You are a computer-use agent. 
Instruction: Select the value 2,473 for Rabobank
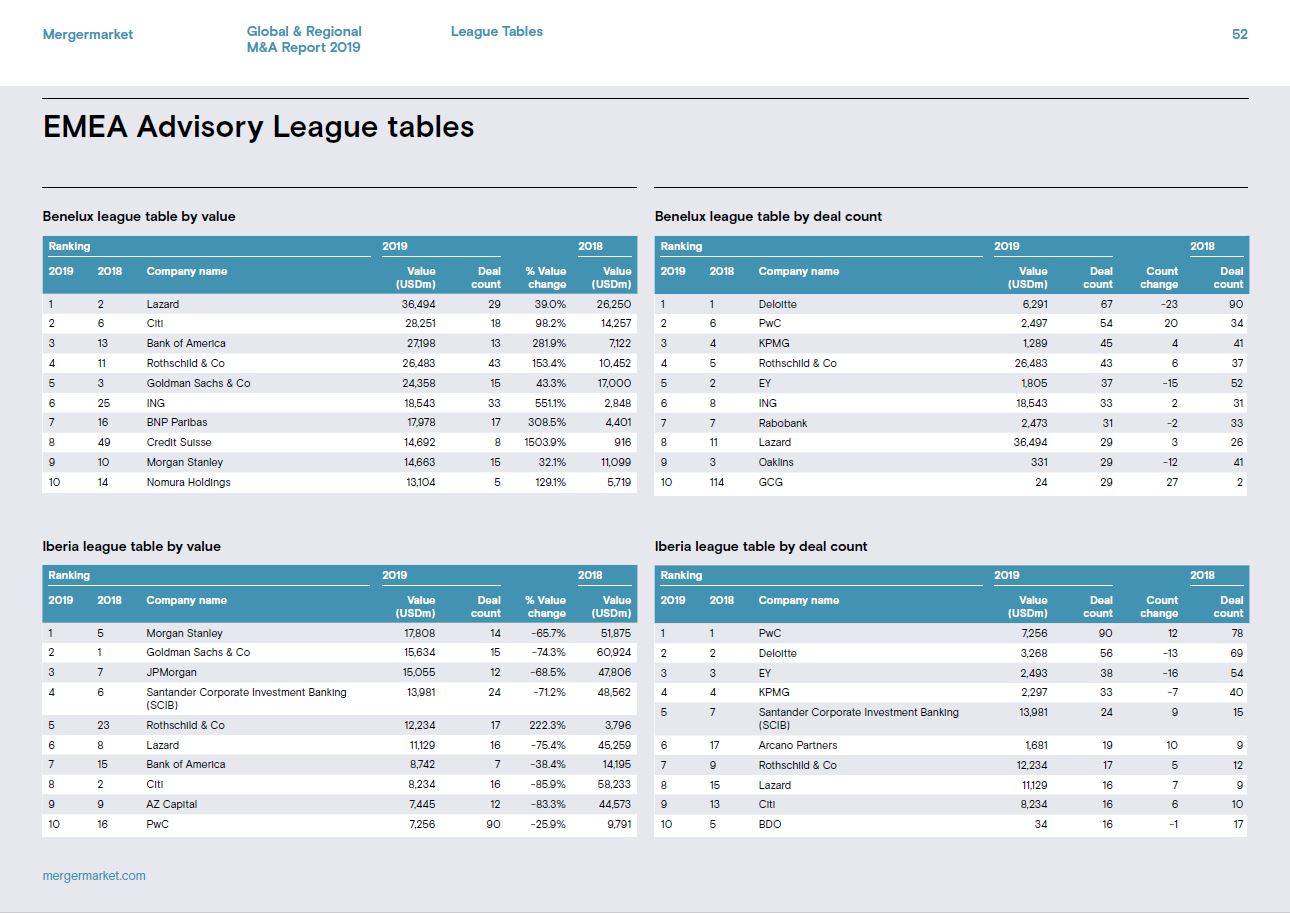click(x=1033, y=423)
